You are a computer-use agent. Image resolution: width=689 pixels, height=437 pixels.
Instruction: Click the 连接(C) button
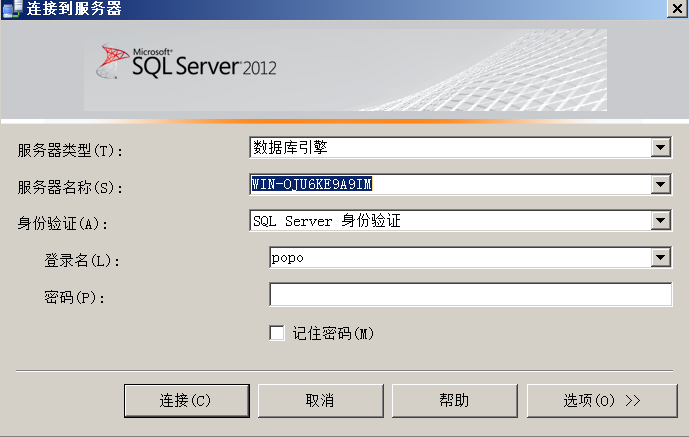coord(187,401)
